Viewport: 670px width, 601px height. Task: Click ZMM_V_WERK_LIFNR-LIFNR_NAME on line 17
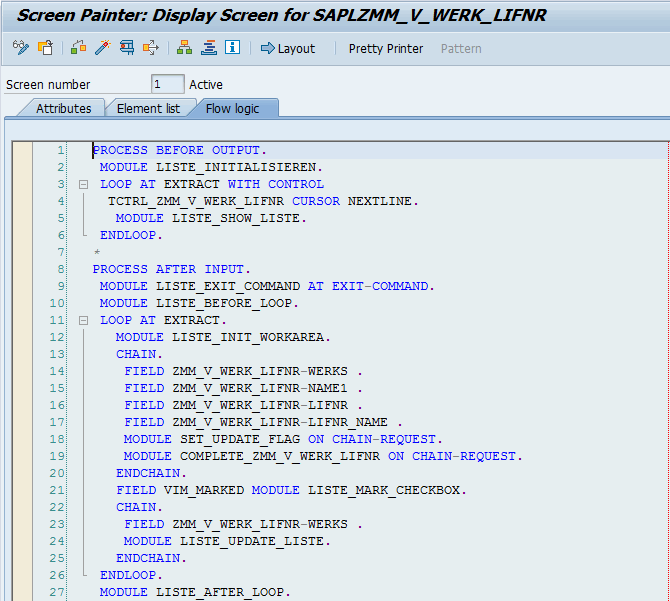[x=280, y=422]
